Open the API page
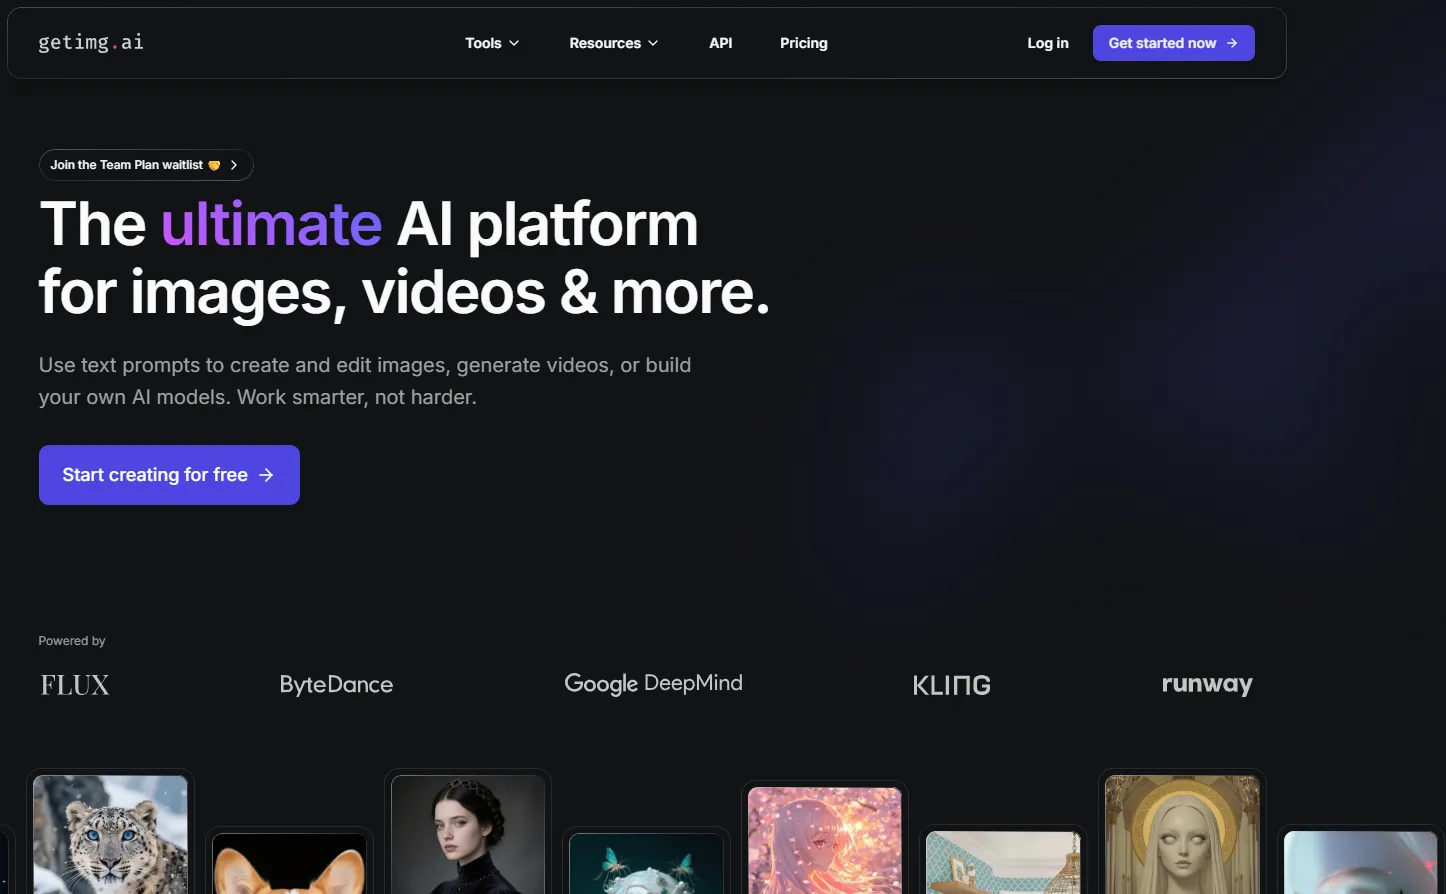Viewport: 1446px width, 894px height. (720, 43)
